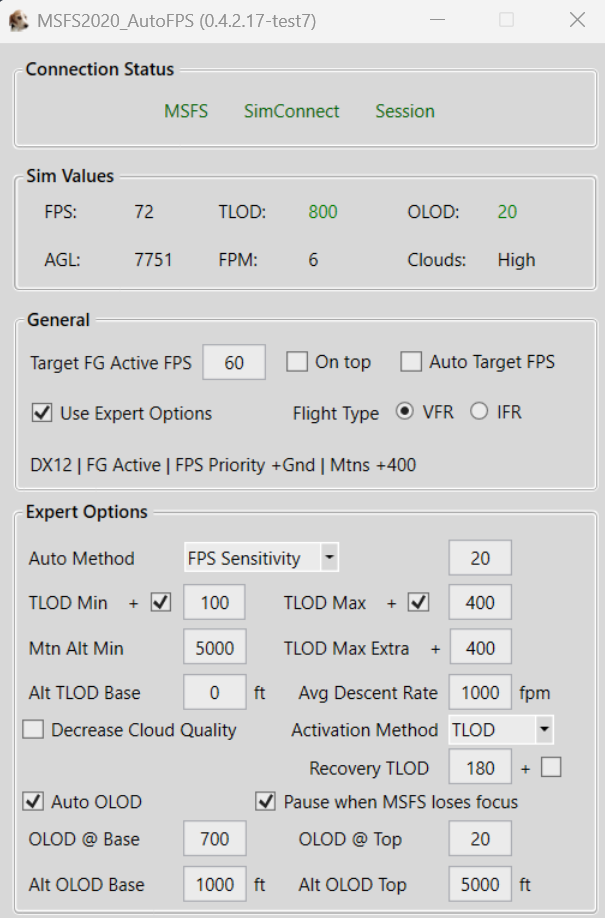Uncheck Use Expert Options
605x918 pixels.
pos(42,413)
